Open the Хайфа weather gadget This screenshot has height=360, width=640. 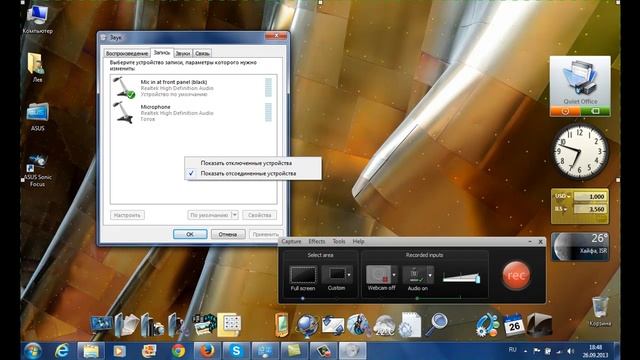[580, 247]
